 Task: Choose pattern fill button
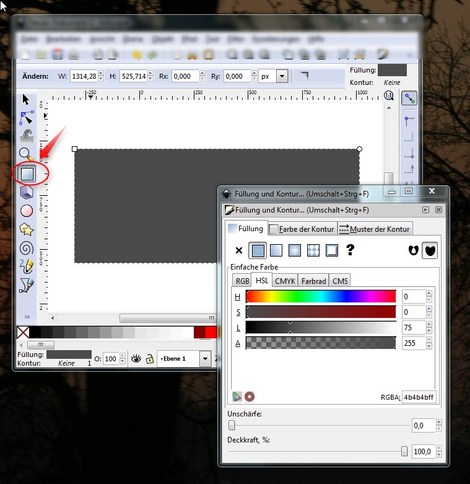313,250
